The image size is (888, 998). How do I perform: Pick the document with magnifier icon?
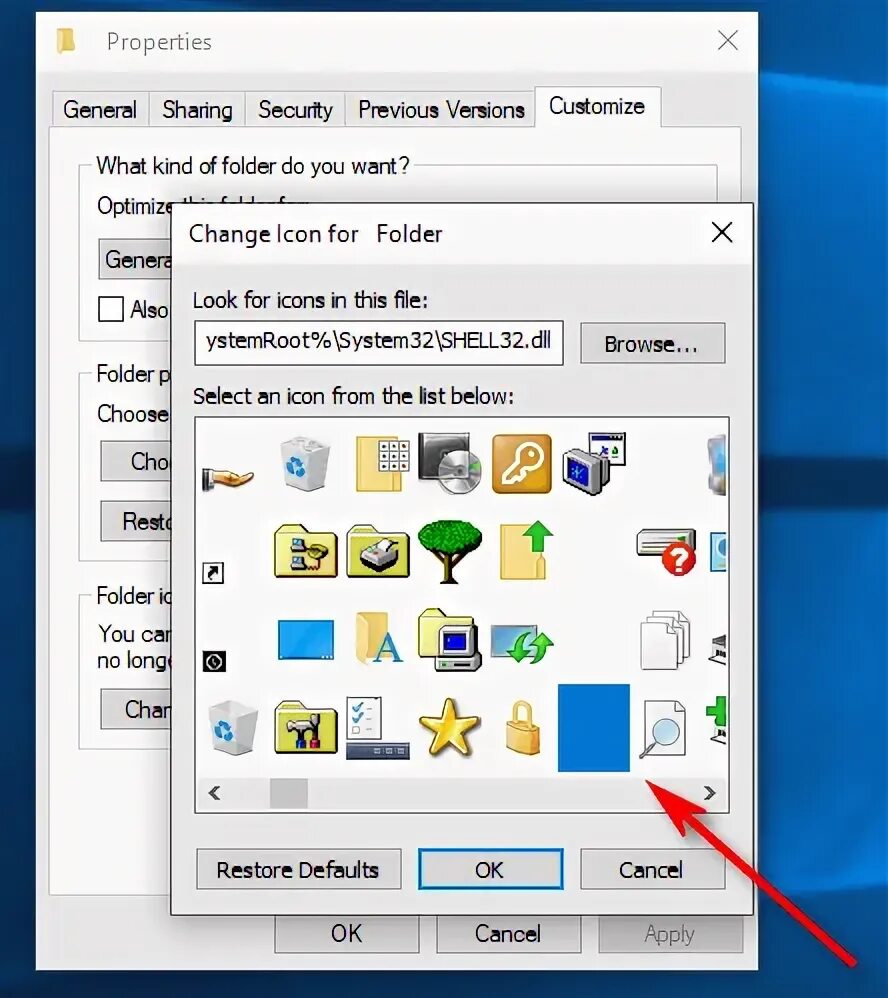(663, 729)
